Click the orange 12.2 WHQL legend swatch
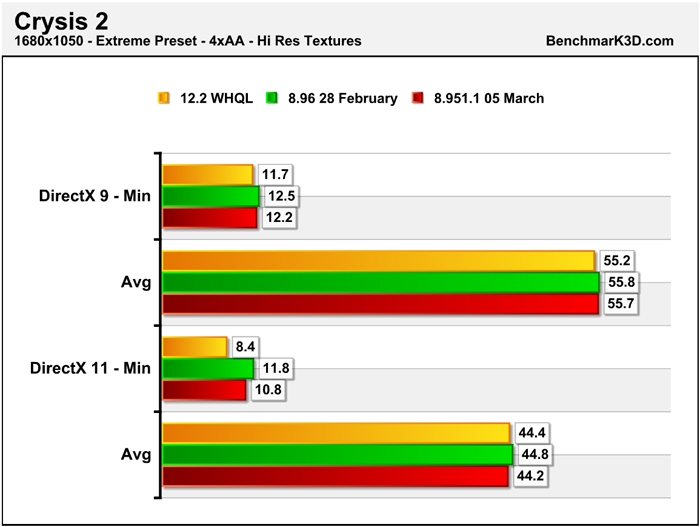This screenshot has height=527, width=700. [x=164, y=98]
